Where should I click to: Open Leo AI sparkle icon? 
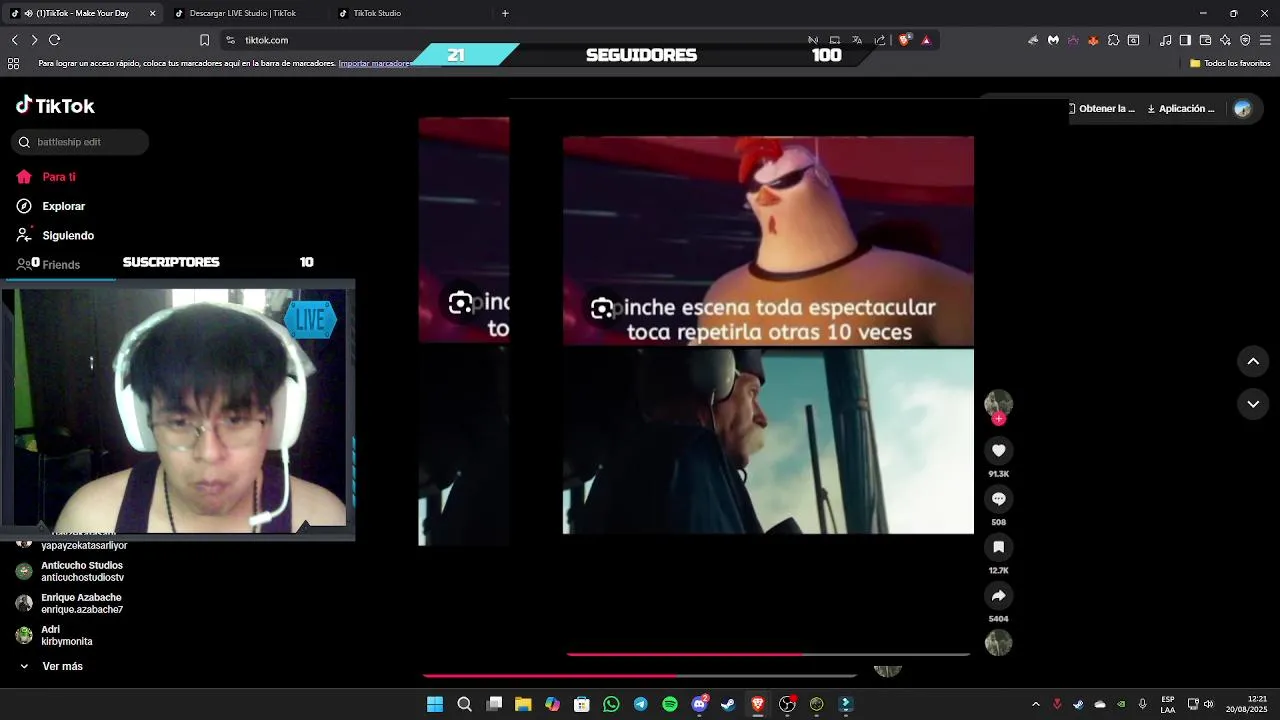click(x=1225, y=40)
